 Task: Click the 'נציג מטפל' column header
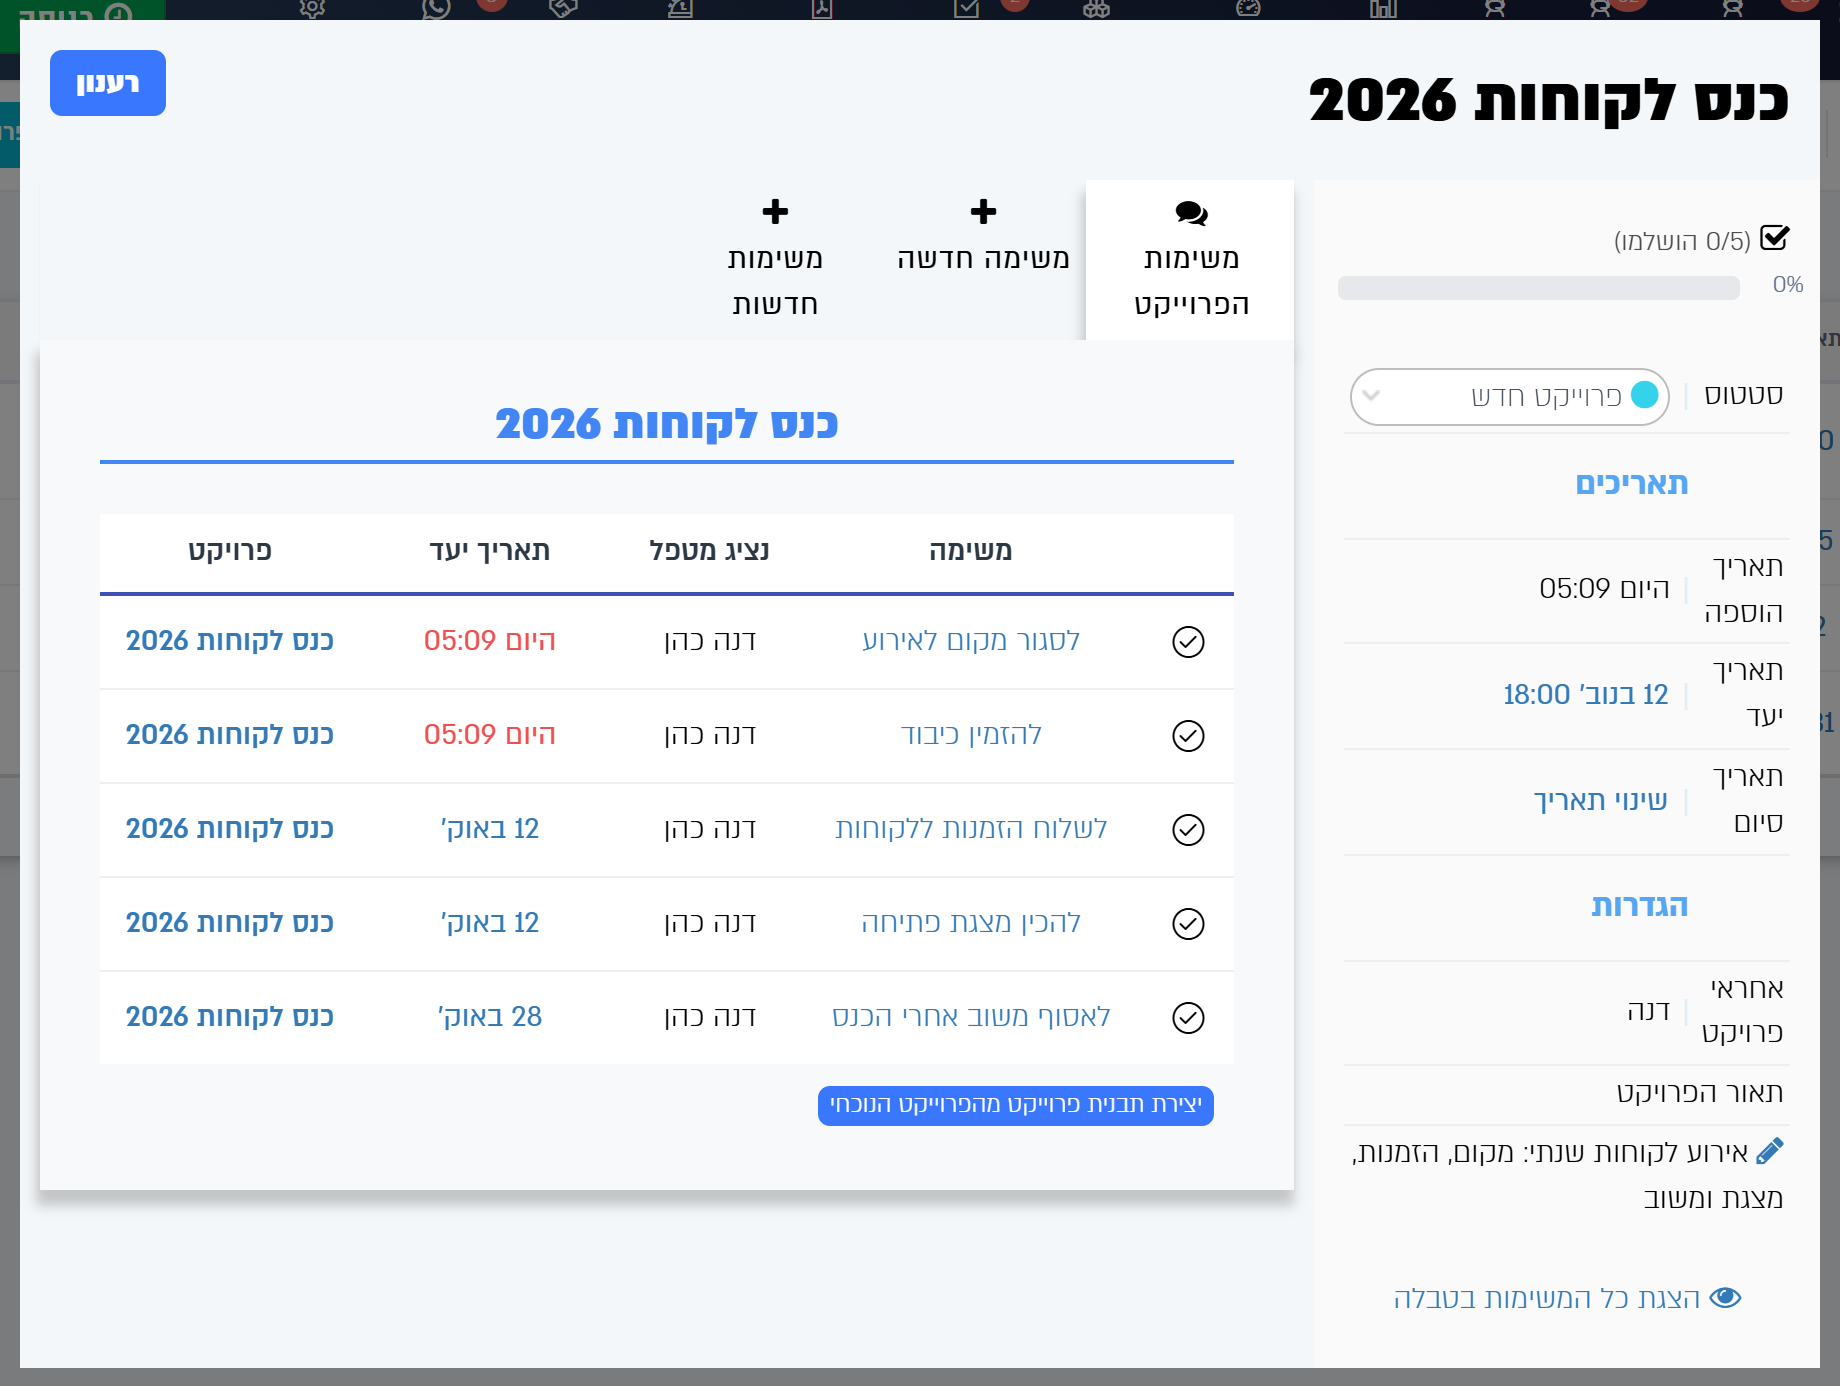tap(709, 551)
